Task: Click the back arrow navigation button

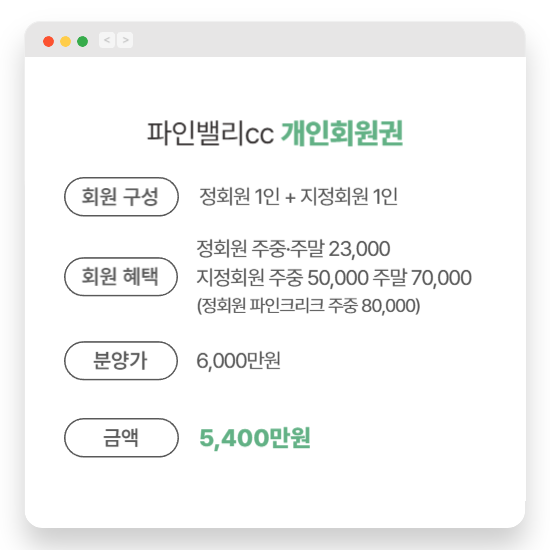Action: click(x=107, y=40)
